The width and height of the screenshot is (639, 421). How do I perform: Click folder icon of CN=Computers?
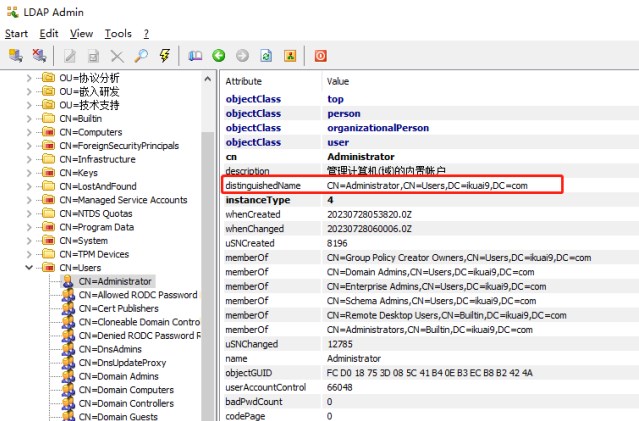point(48,132)
